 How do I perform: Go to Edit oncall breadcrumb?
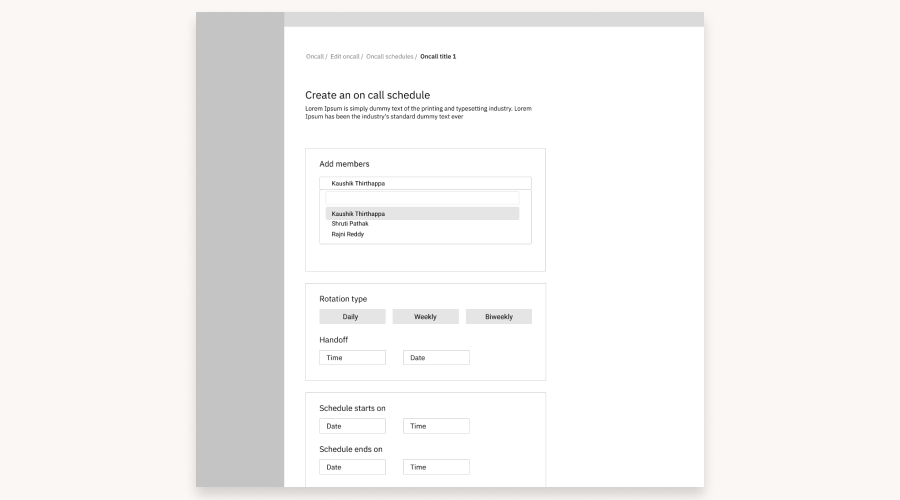tap(345, 57)
